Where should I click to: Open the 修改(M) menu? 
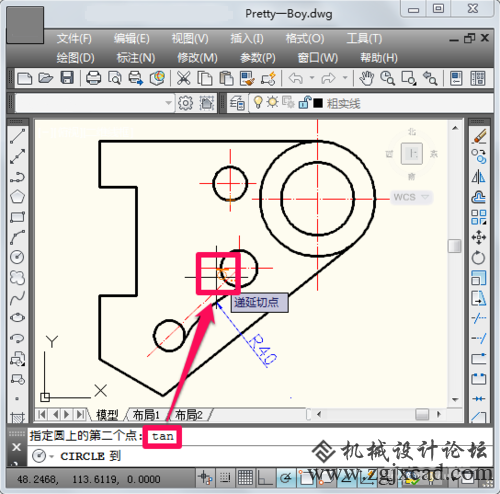click(x=197, y=58)
